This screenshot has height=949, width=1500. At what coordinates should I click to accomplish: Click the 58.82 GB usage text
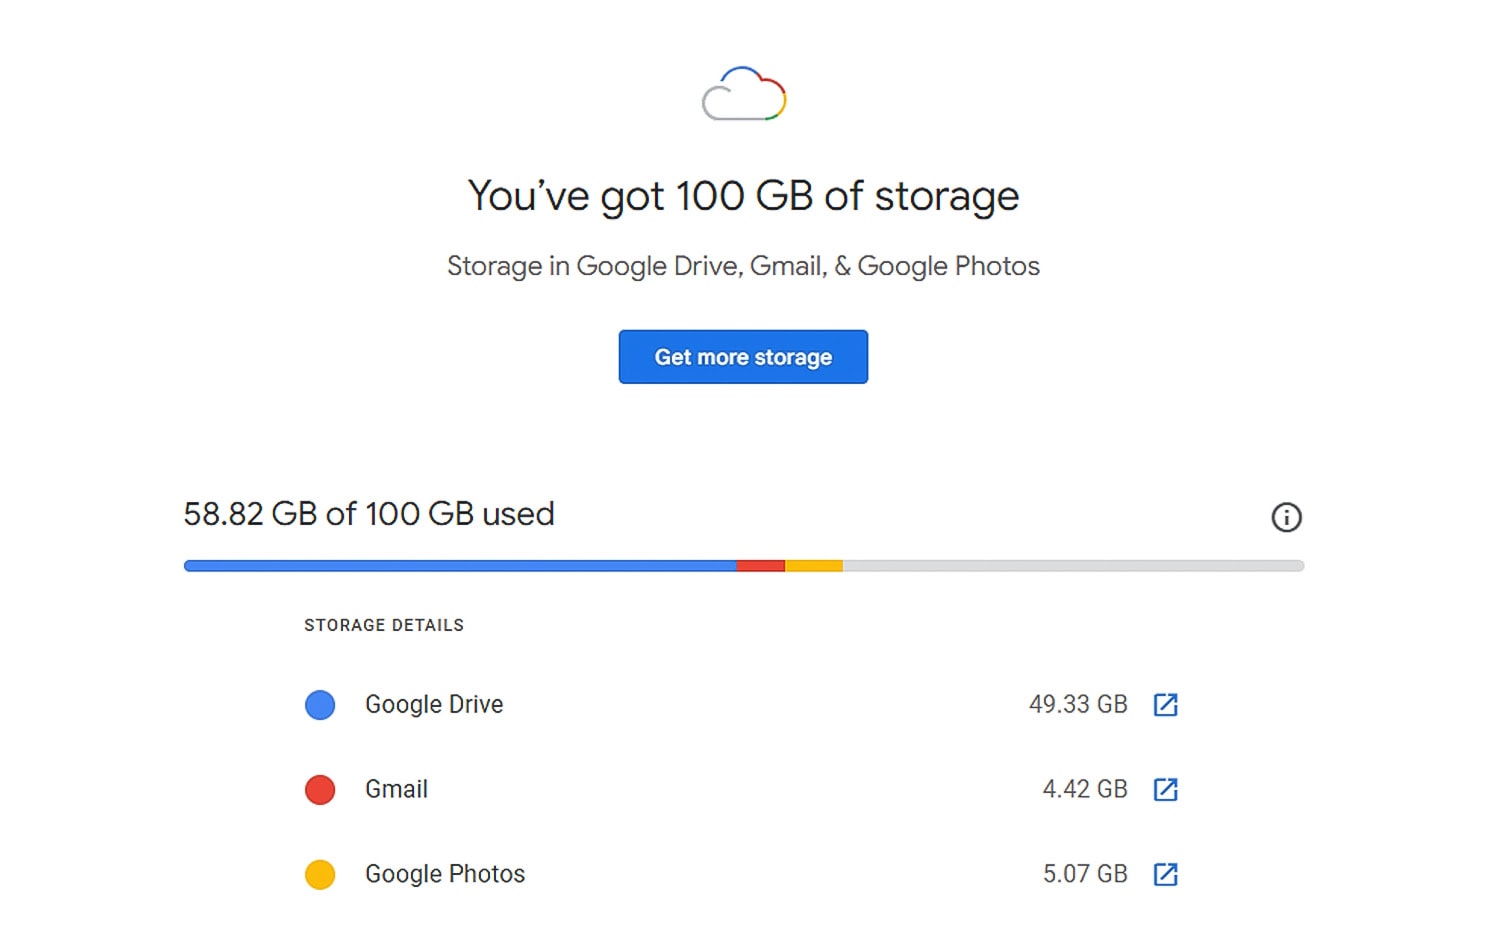click(369, 514)
